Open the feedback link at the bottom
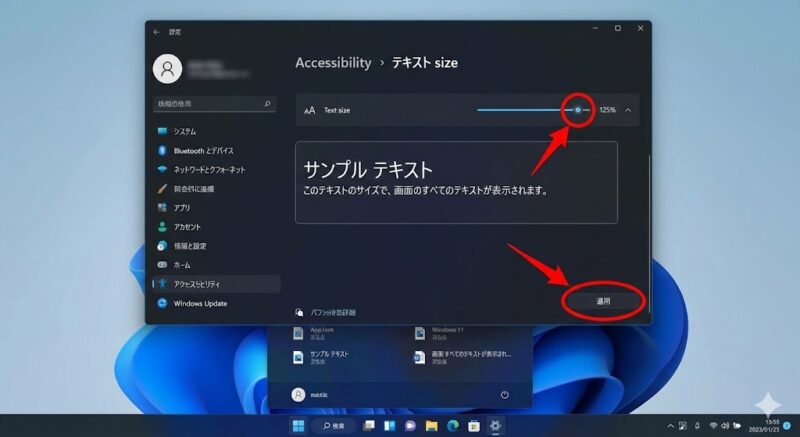Screen dimensions: 800x437 click(326, 313)
